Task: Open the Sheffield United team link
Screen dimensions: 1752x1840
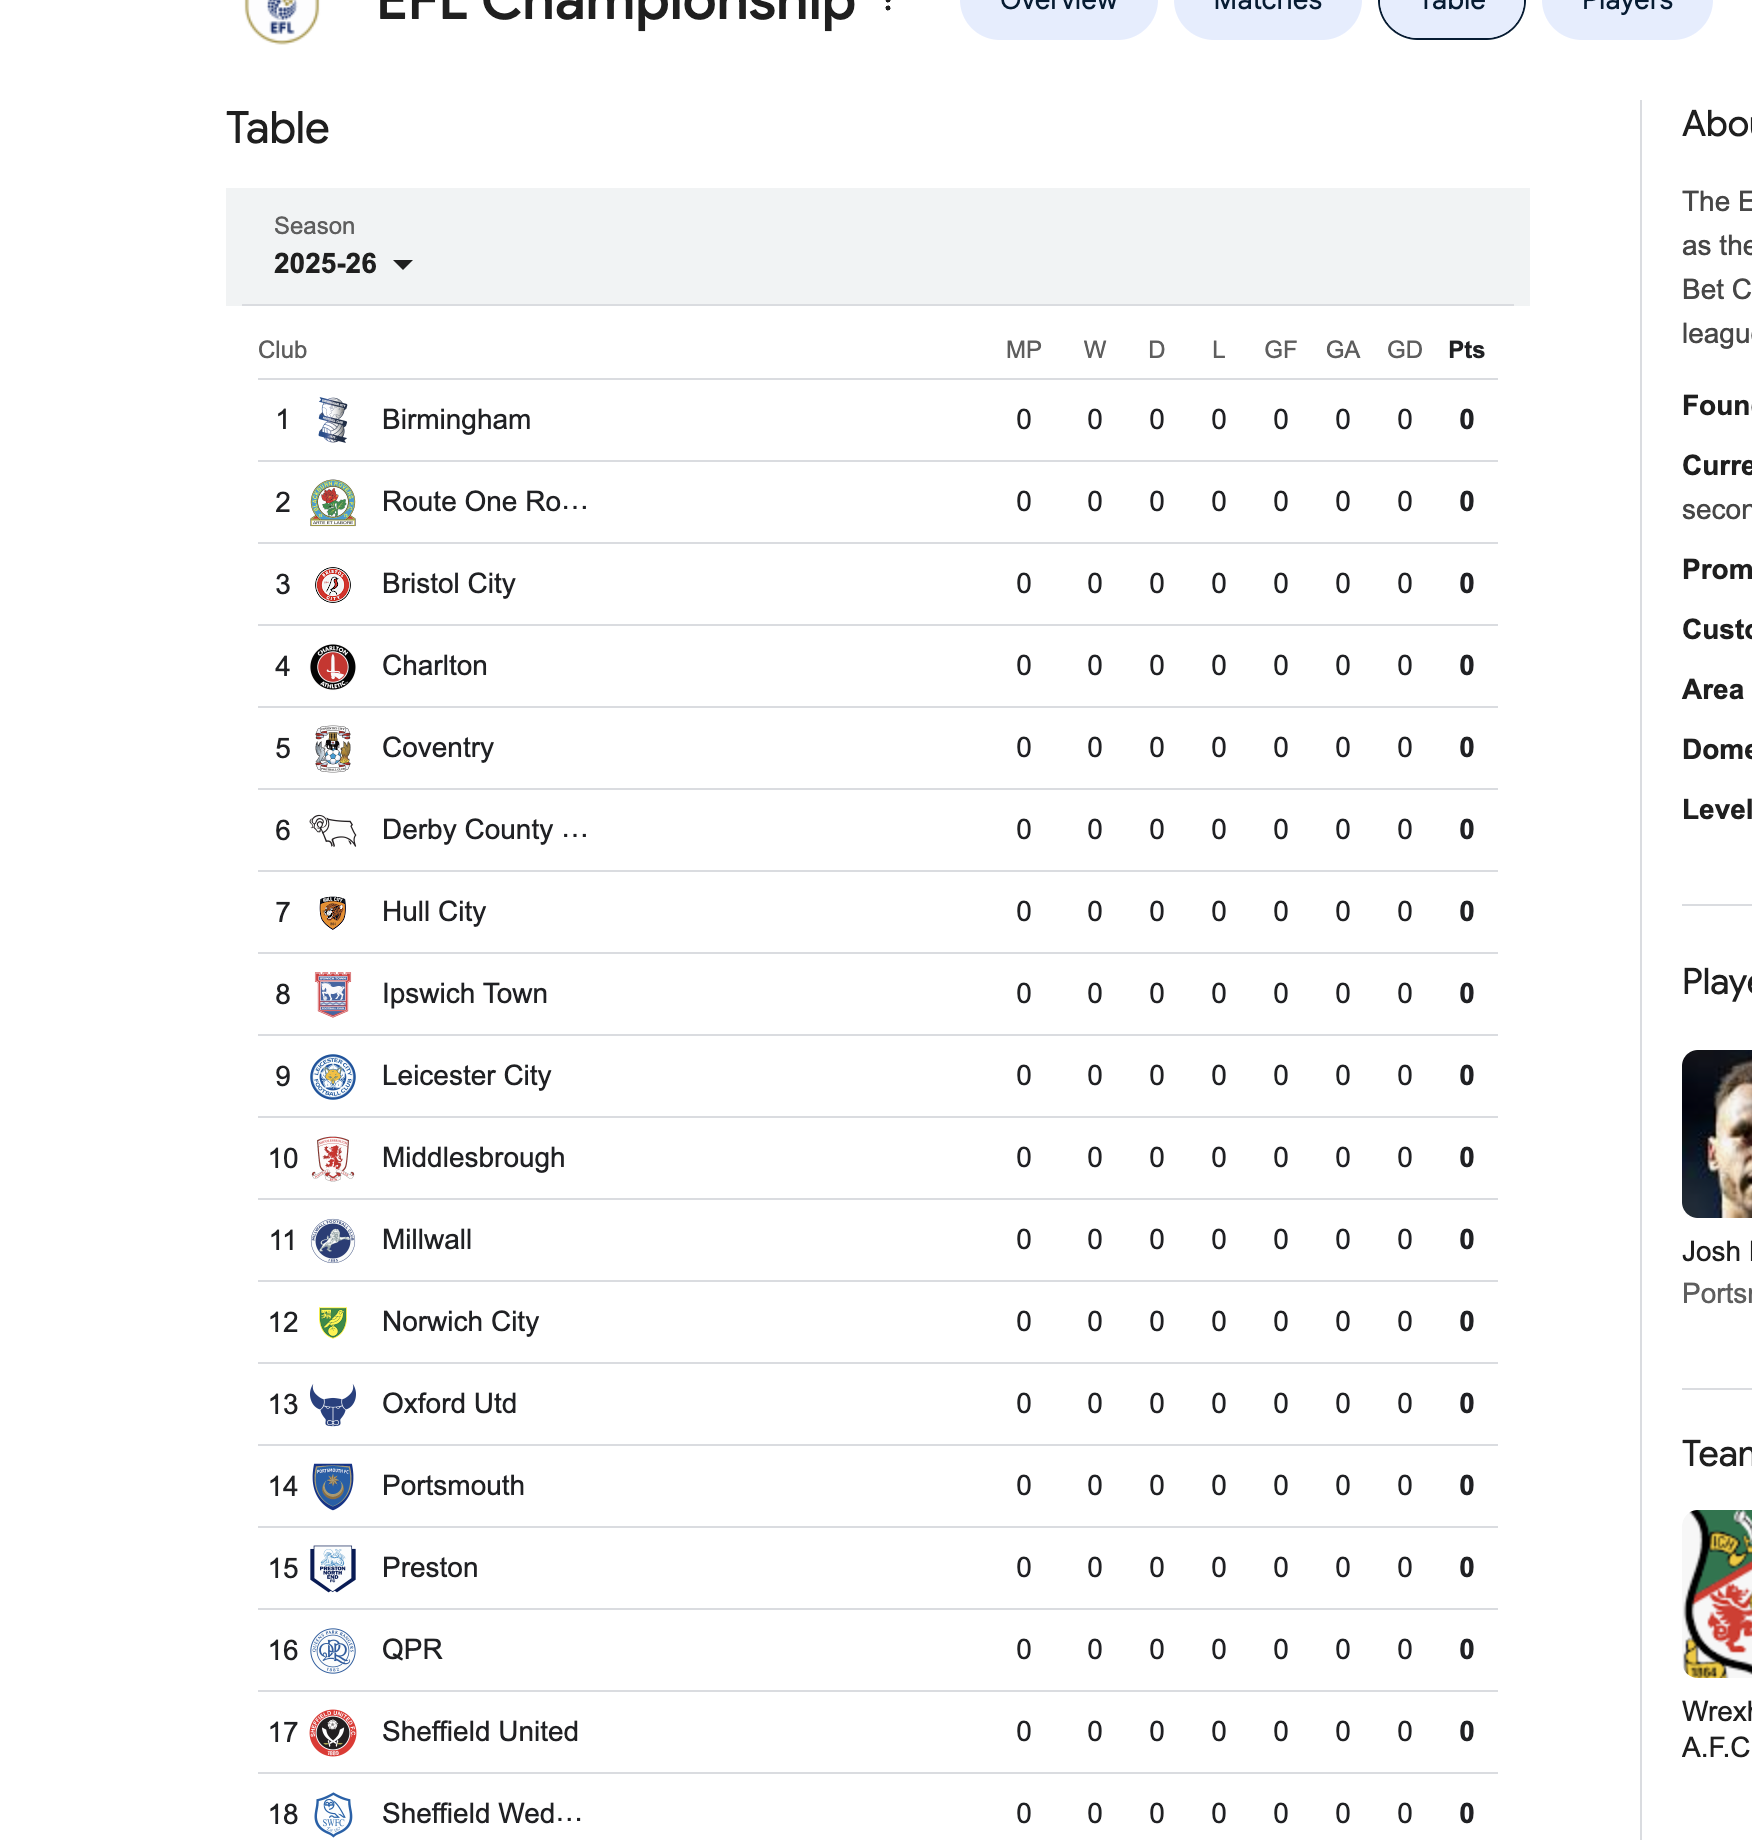Action: click(x=481, y=1732)
